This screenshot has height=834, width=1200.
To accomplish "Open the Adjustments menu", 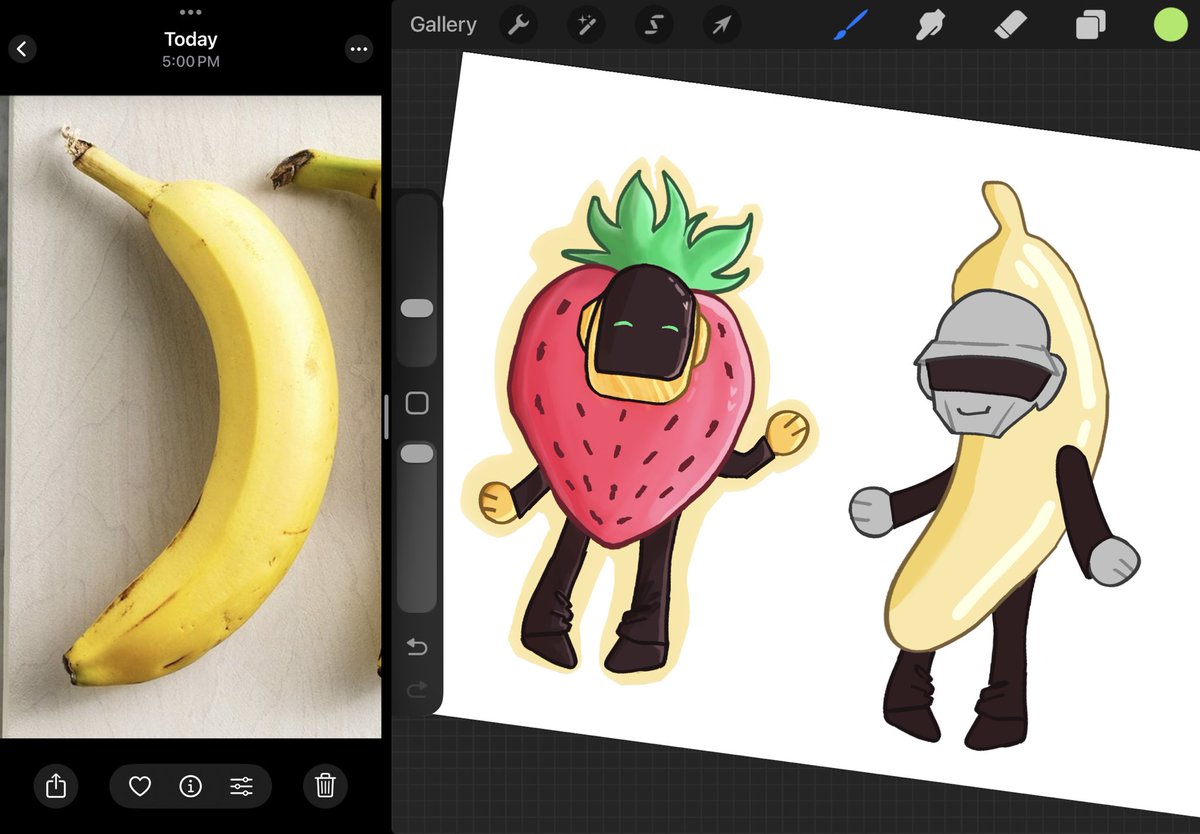I will (x=586, y=24).
